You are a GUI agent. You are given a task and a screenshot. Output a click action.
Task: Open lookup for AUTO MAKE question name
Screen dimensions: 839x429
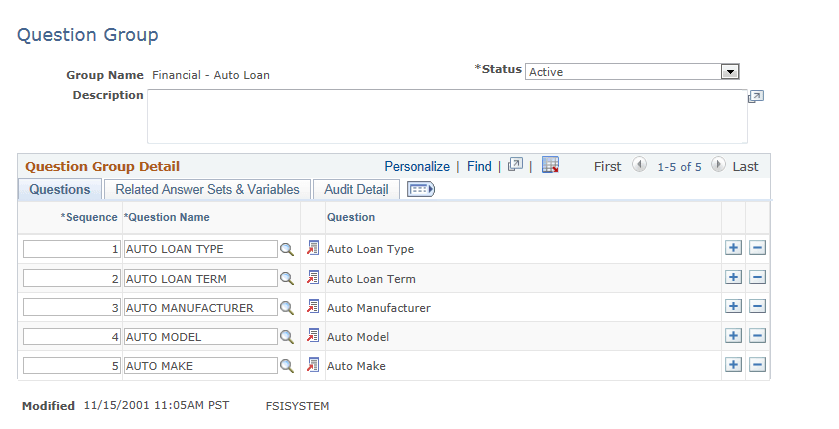click(x=287, y=366)
